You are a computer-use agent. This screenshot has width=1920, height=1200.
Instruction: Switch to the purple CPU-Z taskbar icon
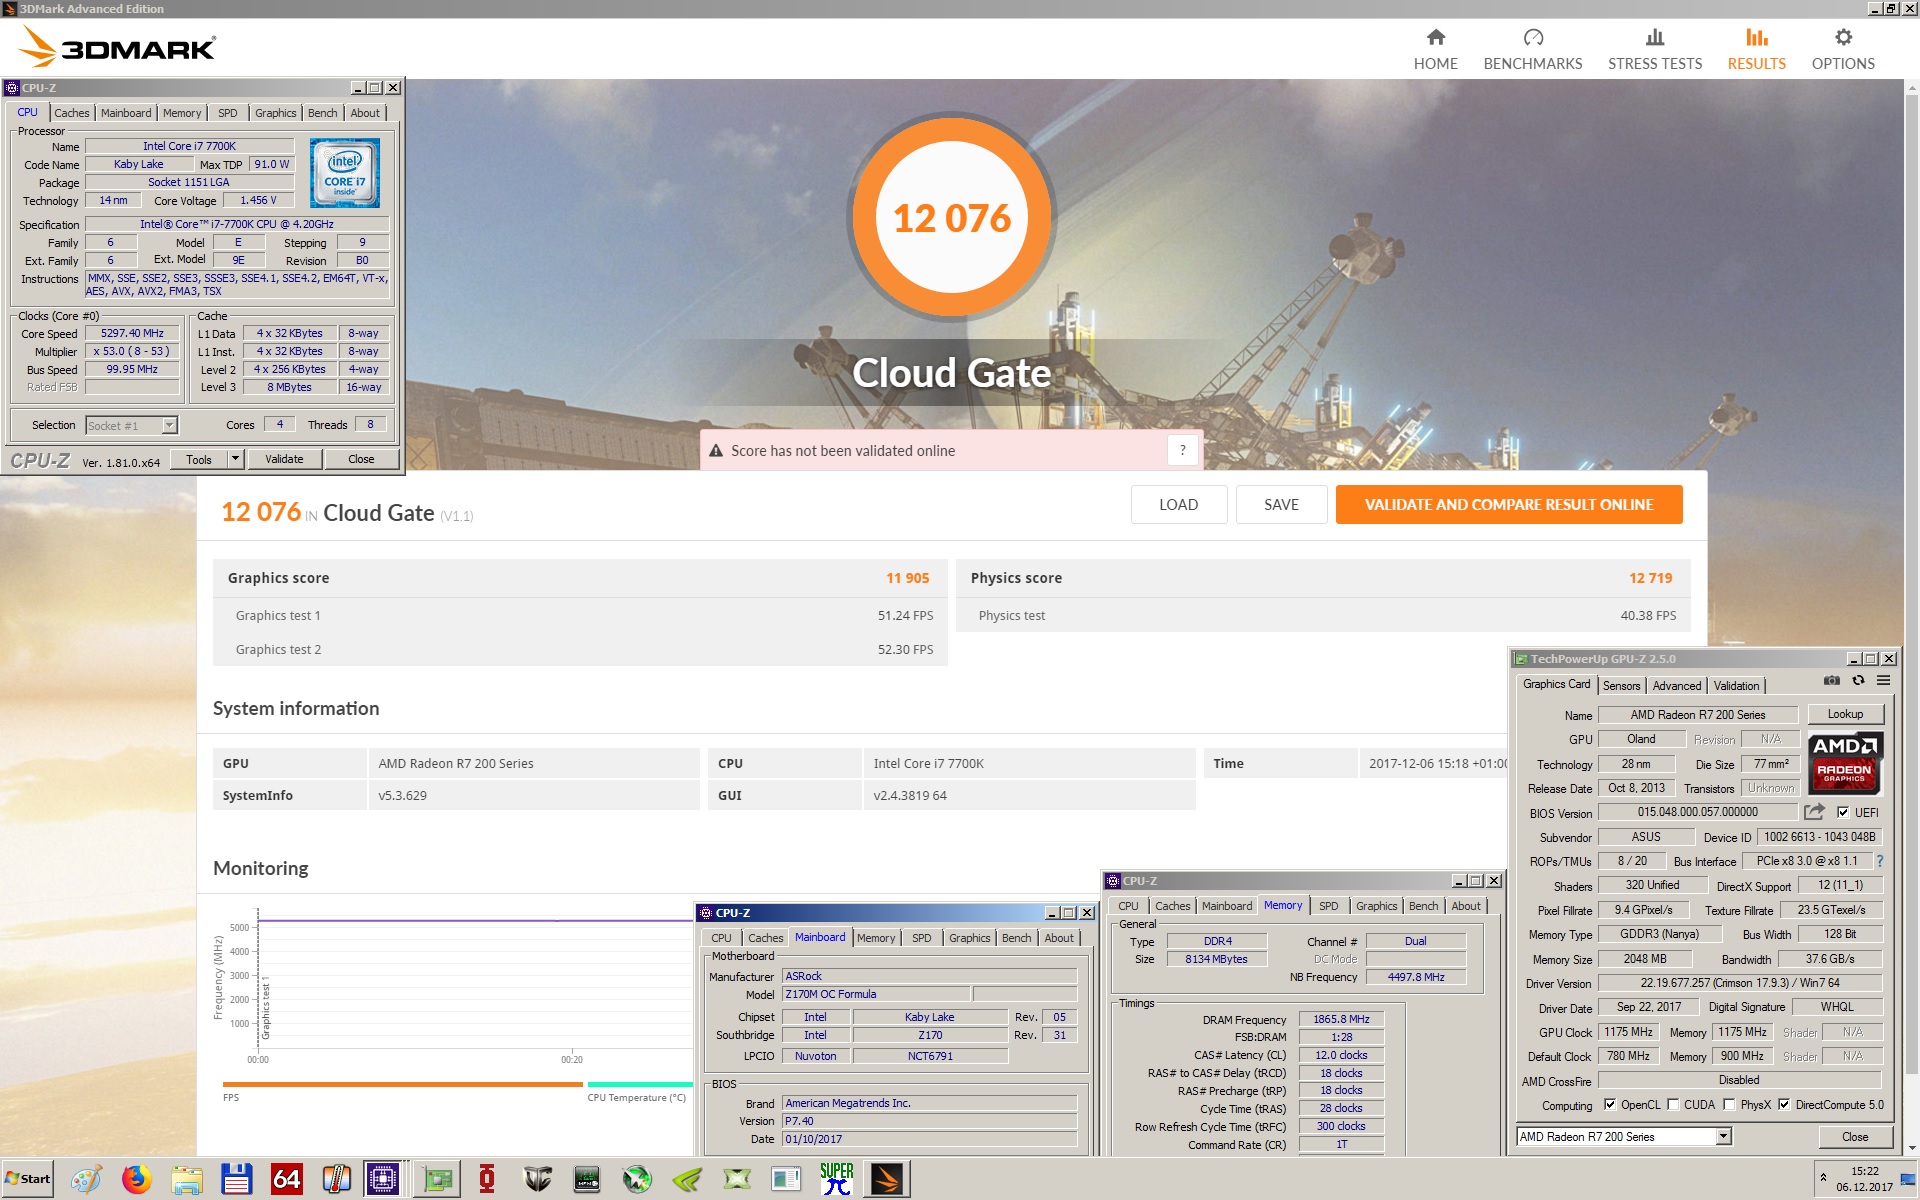382,1180
